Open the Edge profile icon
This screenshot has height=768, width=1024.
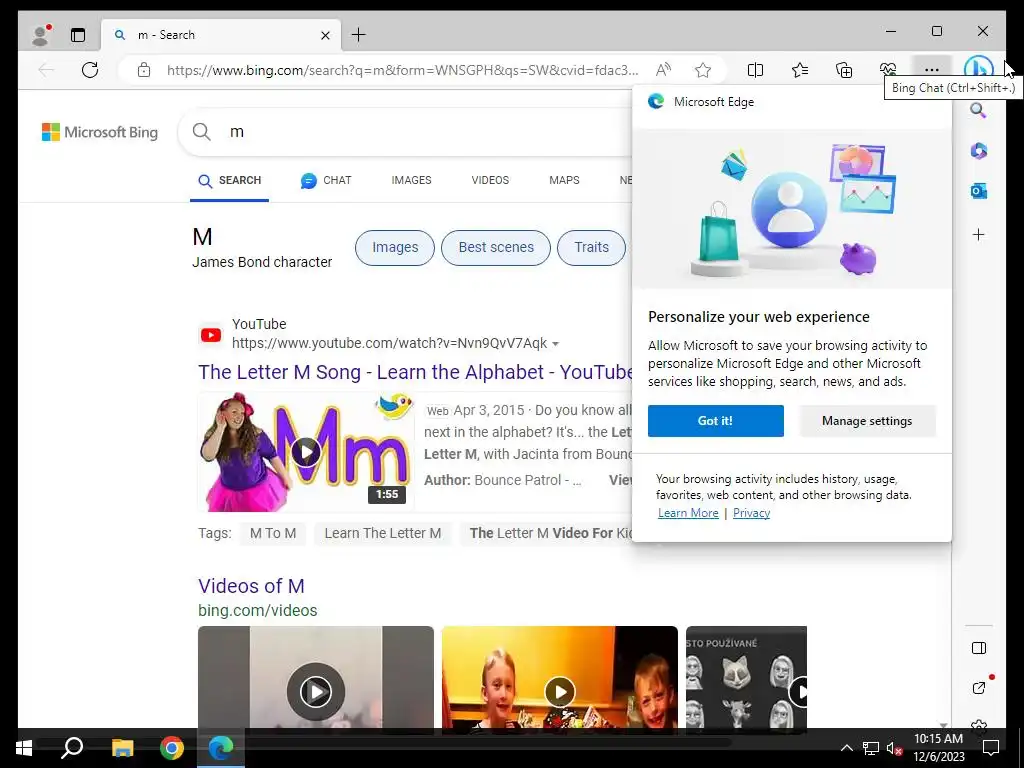click(42, 35)
